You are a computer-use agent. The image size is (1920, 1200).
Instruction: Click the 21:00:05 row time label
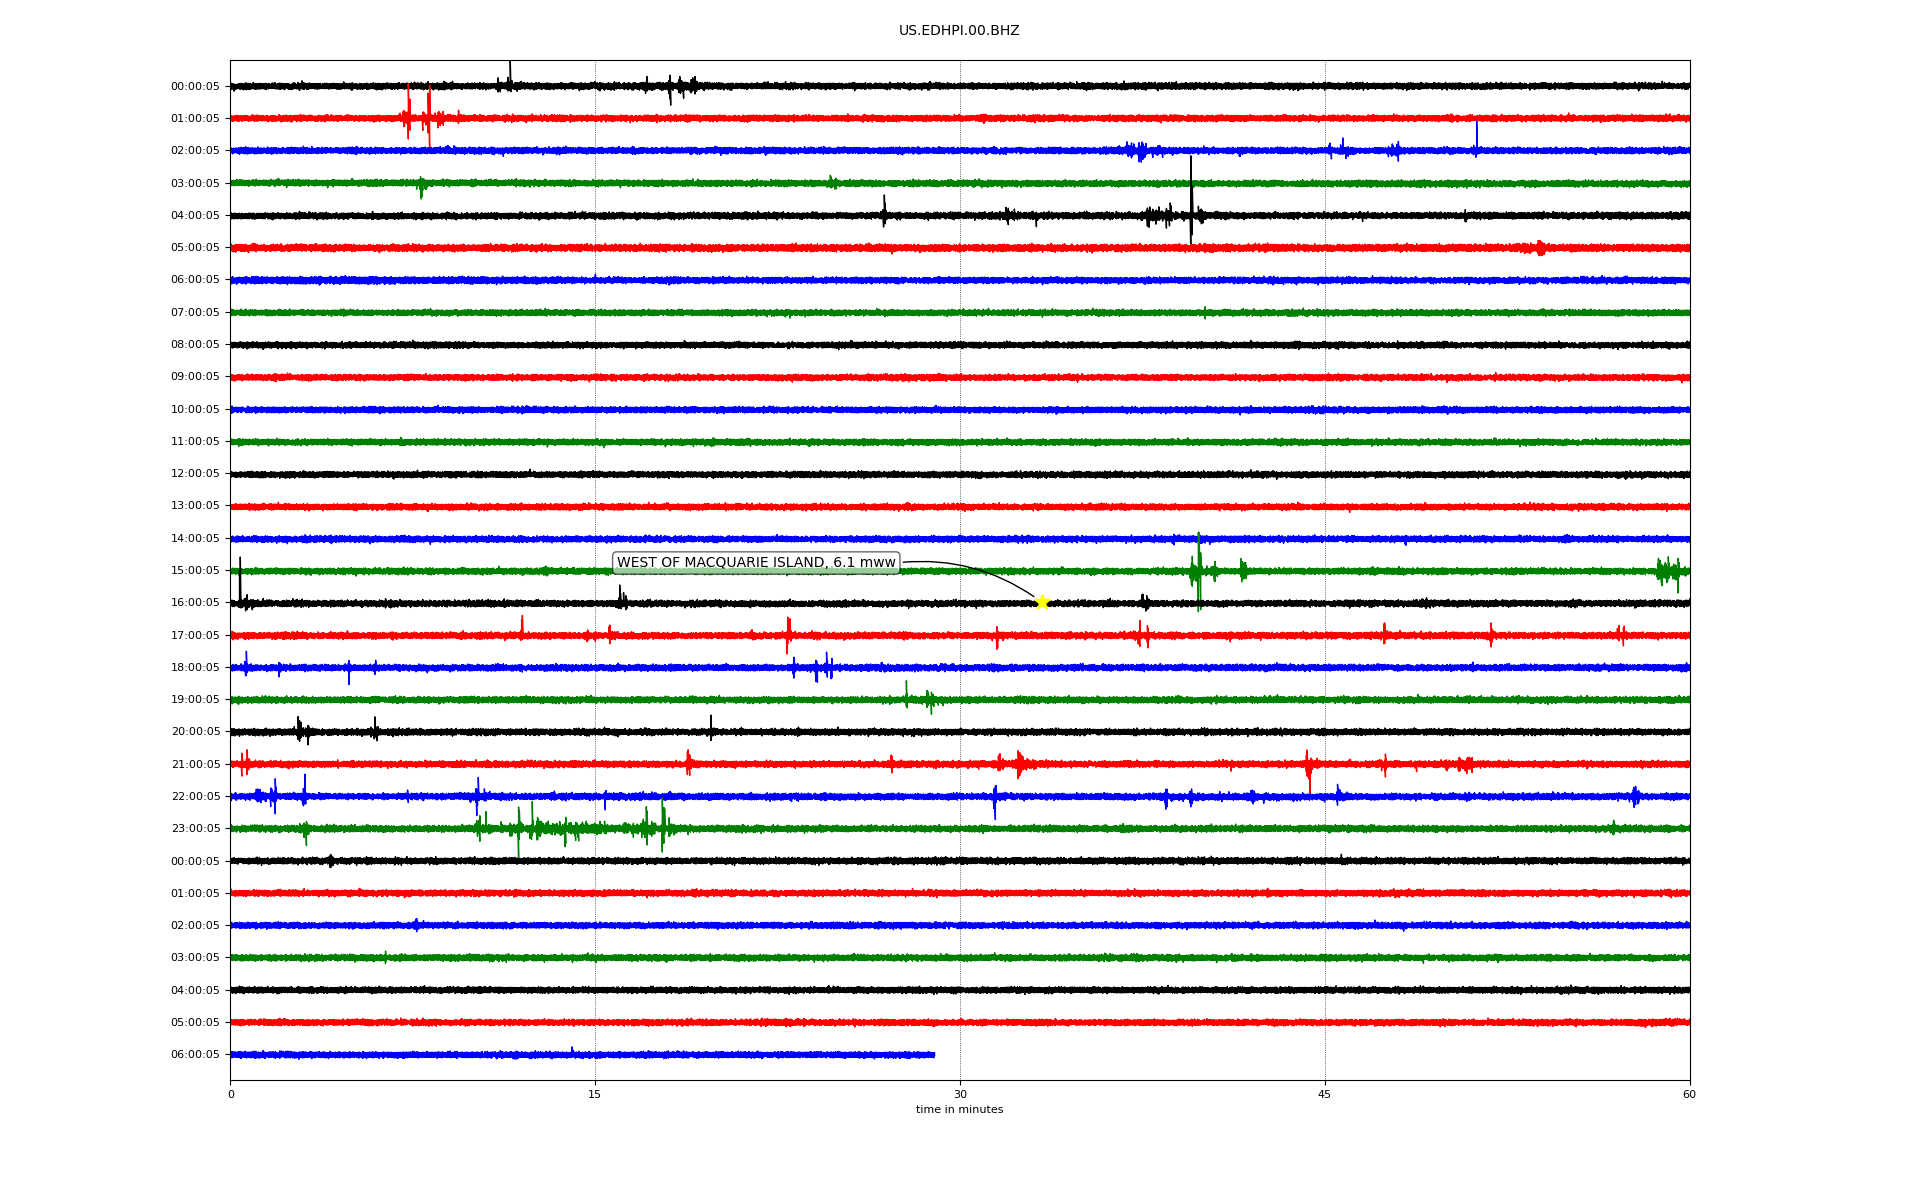[195, 765]
